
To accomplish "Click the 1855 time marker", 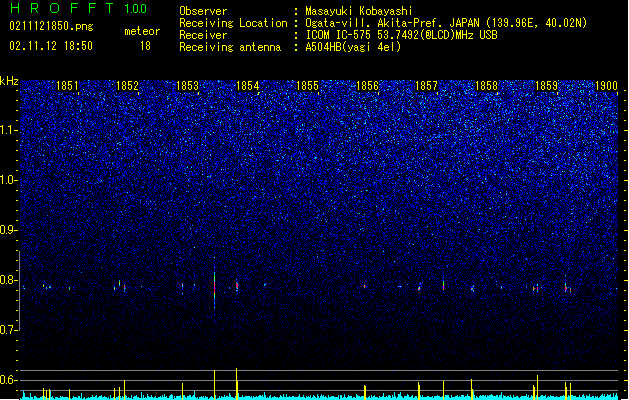I will pos(307,86).
